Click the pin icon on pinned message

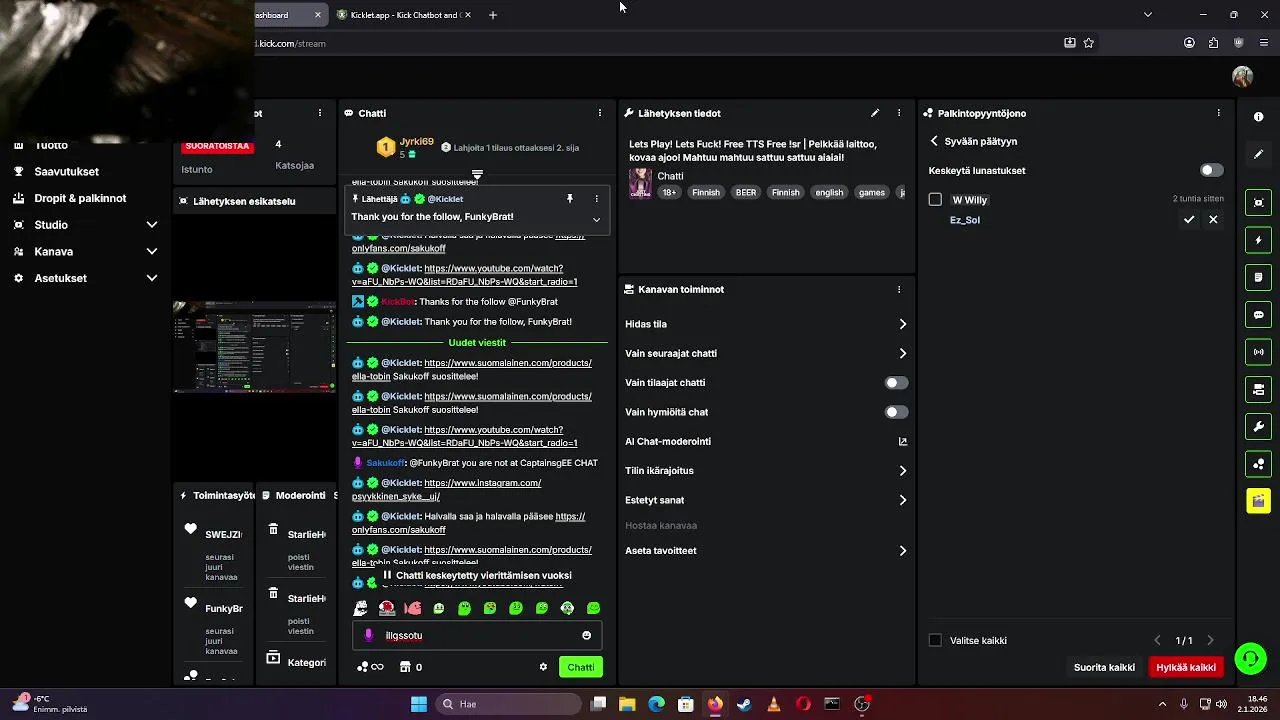point(570,199)
